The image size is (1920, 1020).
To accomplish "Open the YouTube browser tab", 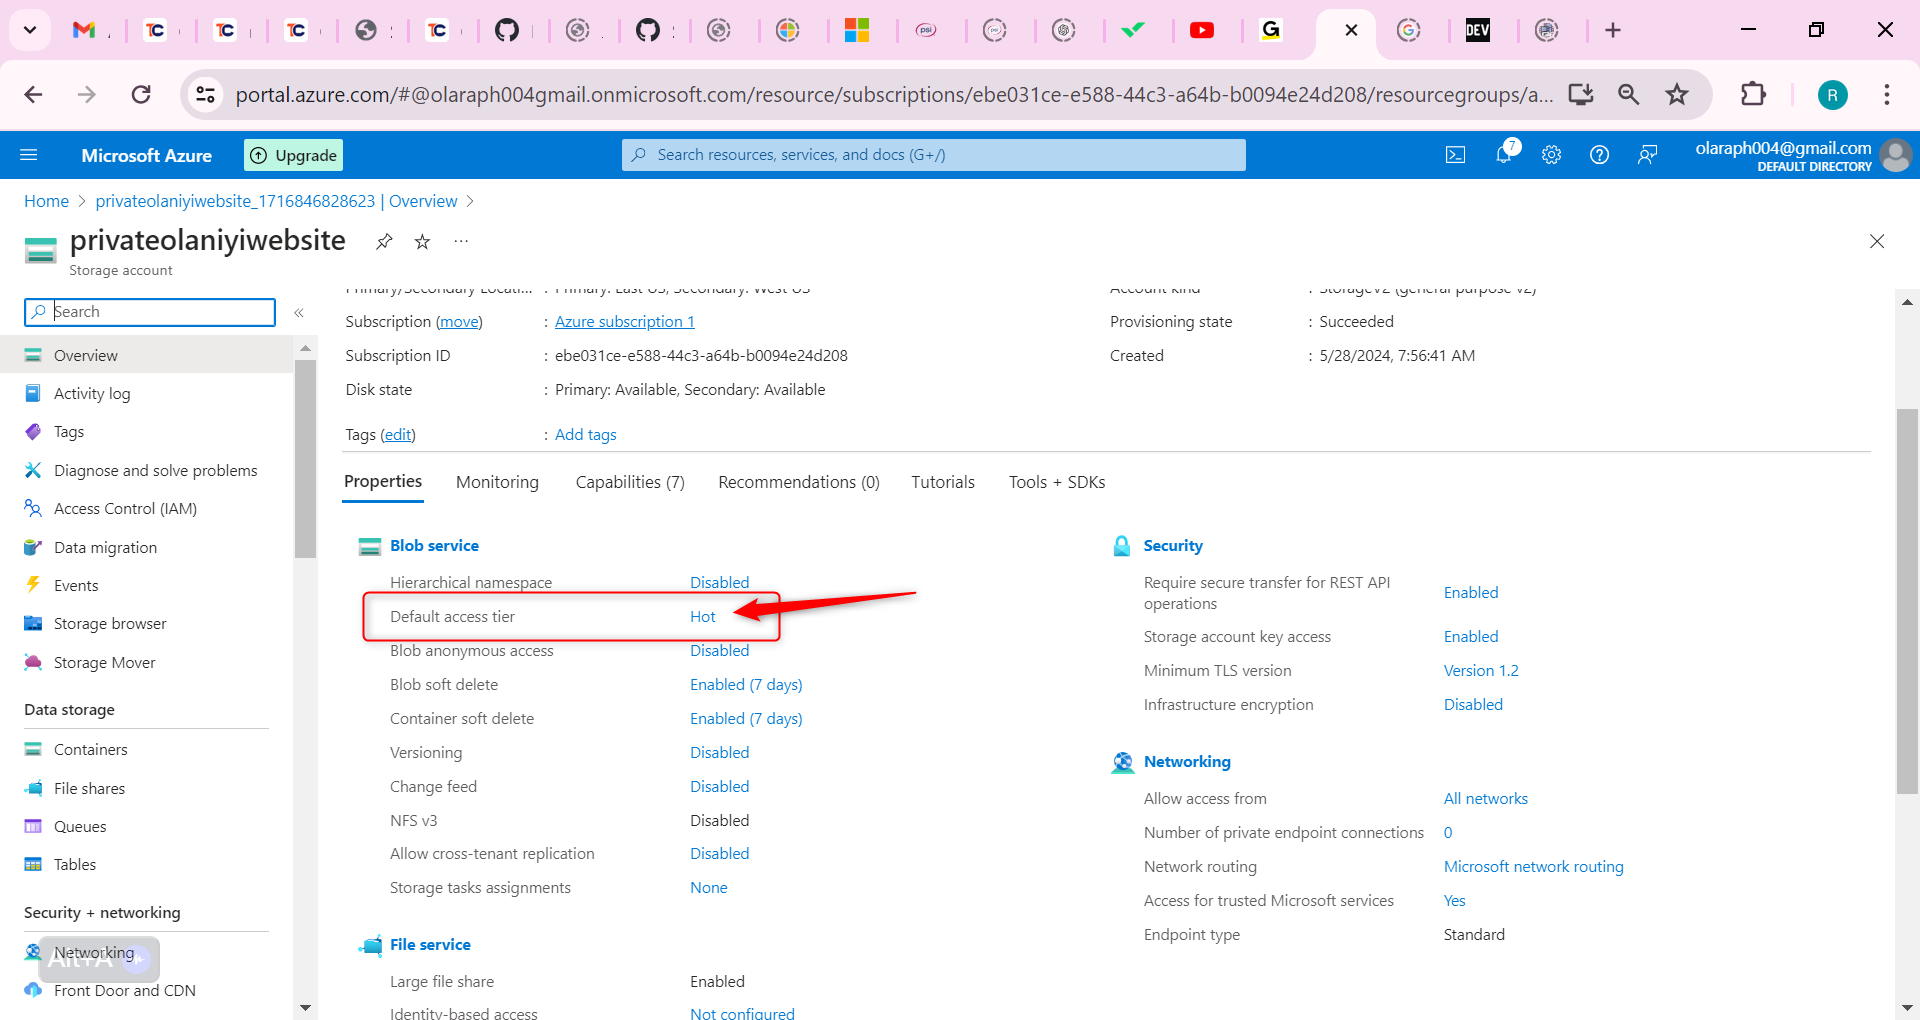I will tap(1202, 30).
